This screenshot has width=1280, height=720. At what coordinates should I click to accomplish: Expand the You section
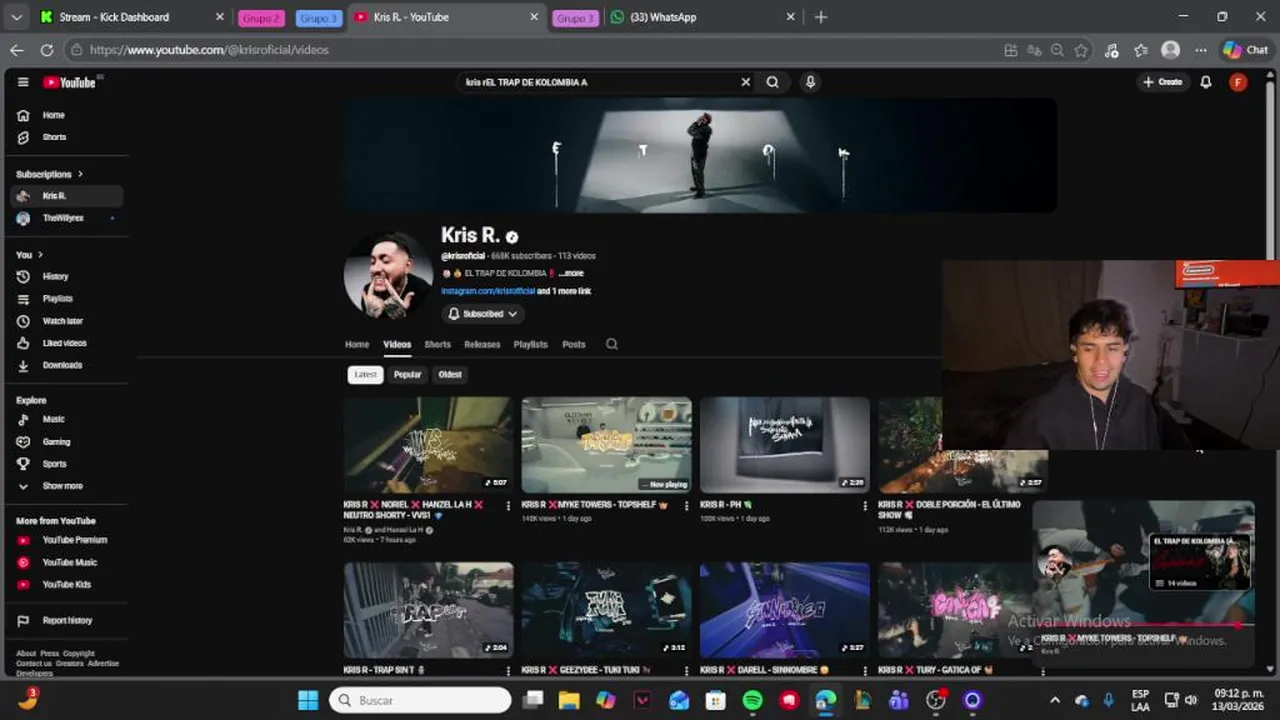point(30,255)
